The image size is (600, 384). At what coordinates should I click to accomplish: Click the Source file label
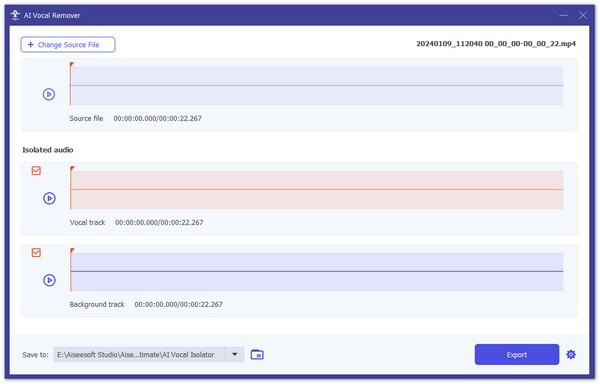click(x=86, y=119)
